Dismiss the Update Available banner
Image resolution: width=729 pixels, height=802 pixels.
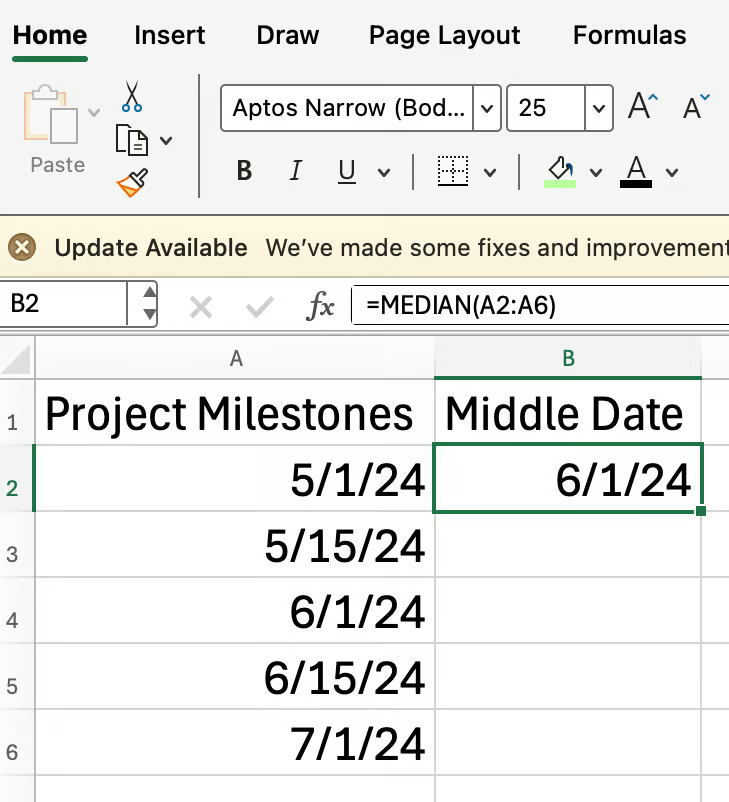pos(22,247)
